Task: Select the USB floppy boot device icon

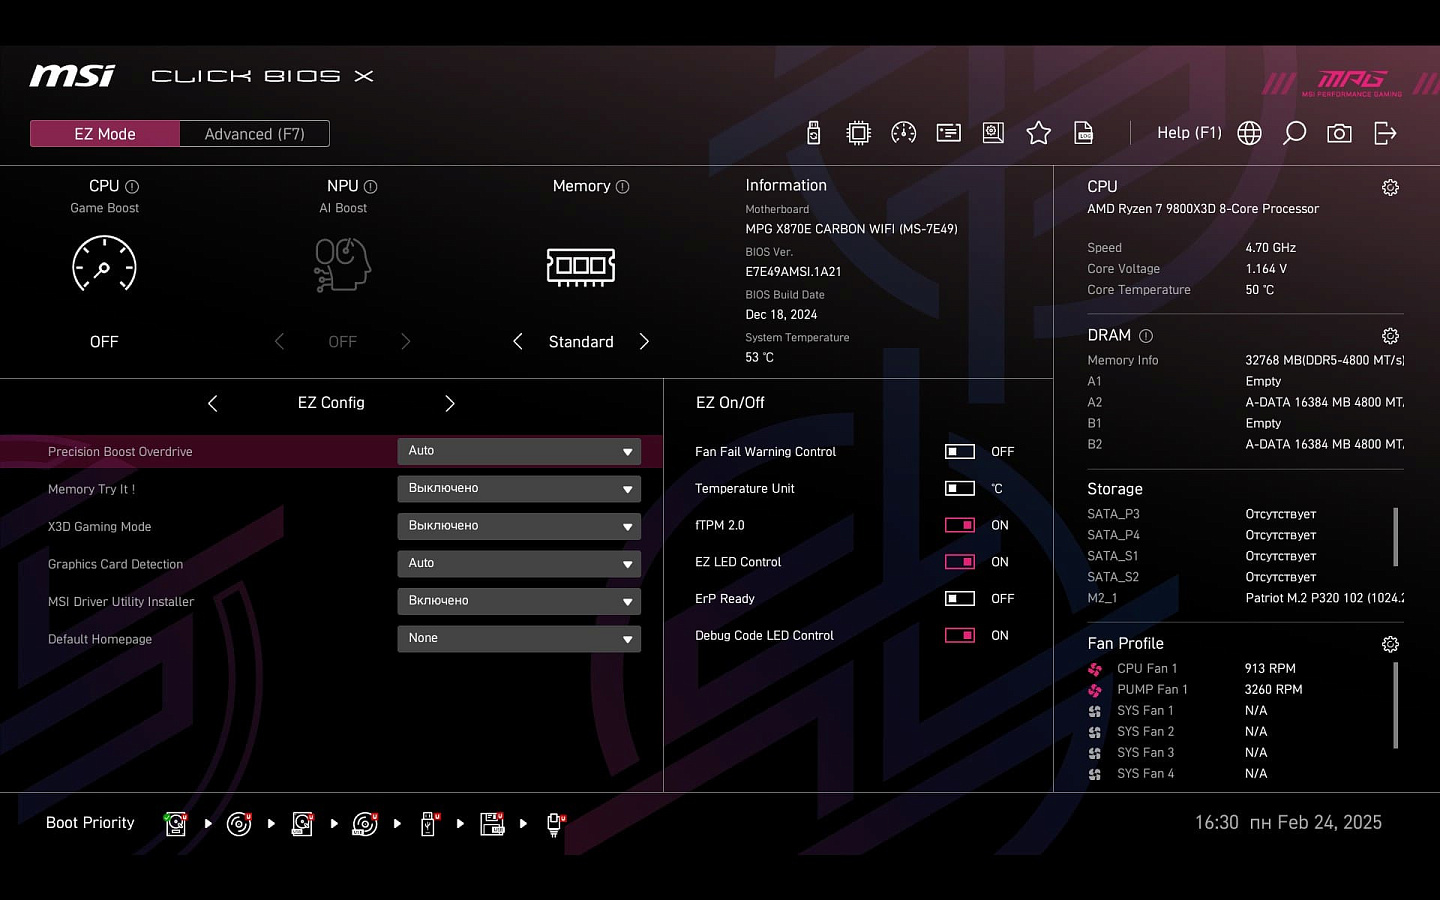Action: click(492, 823)
